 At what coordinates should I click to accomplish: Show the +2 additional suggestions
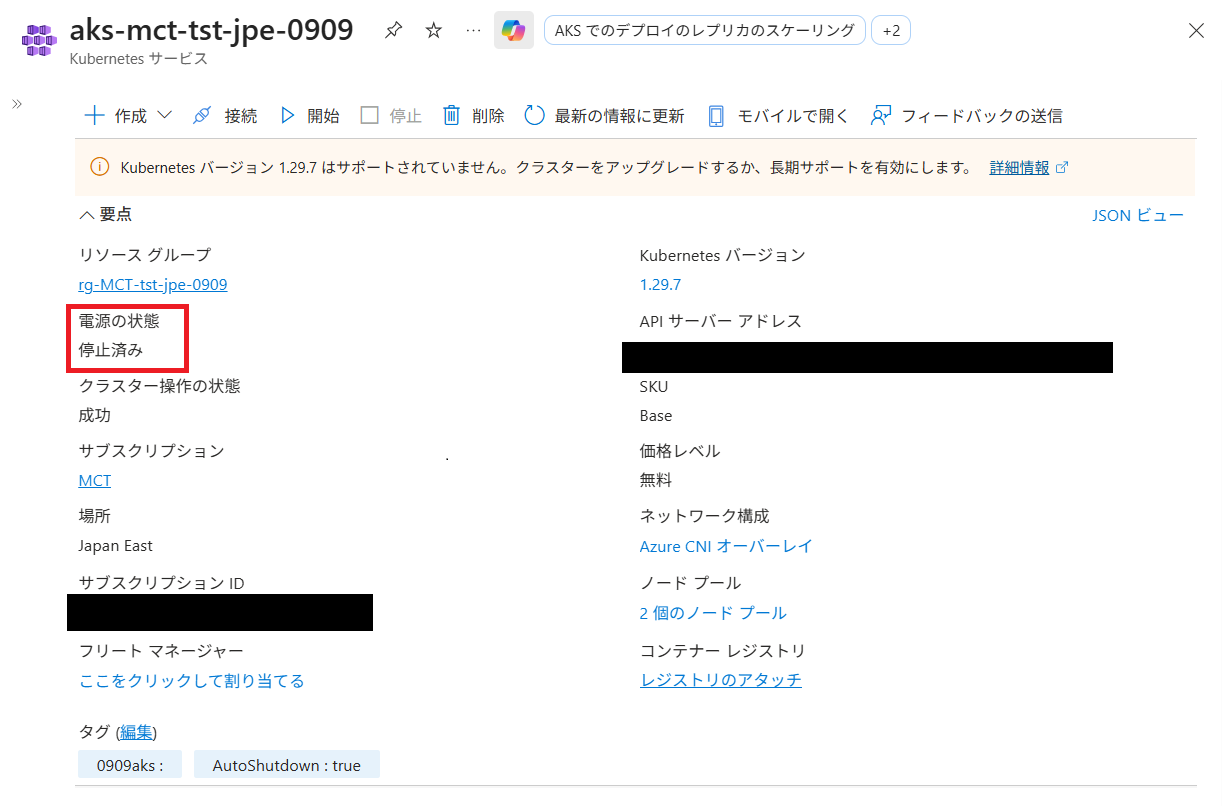click(891, 31)
